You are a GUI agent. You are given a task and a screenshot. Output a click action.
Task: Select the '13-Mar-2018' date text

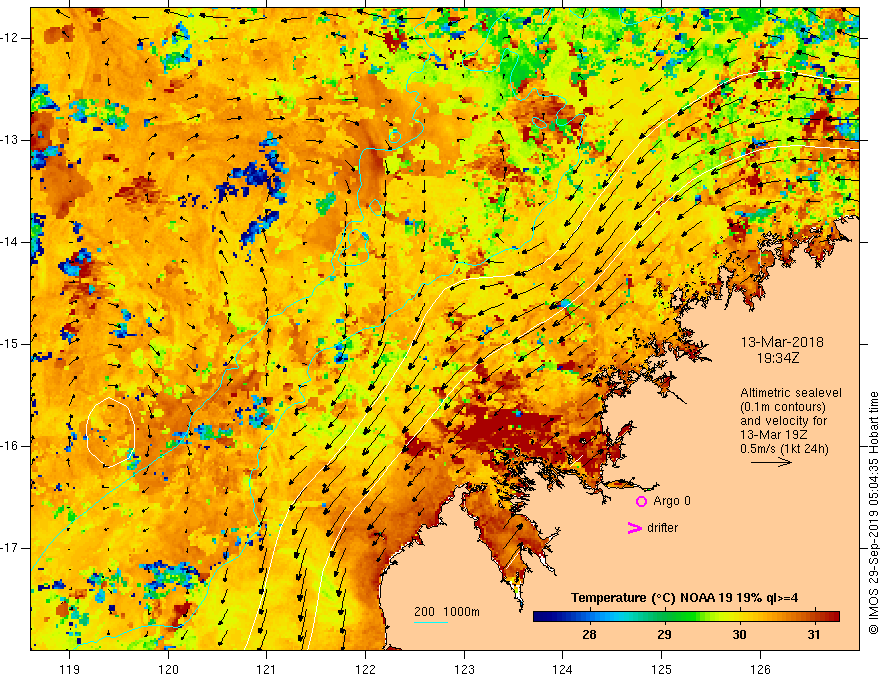coord(782,342)
